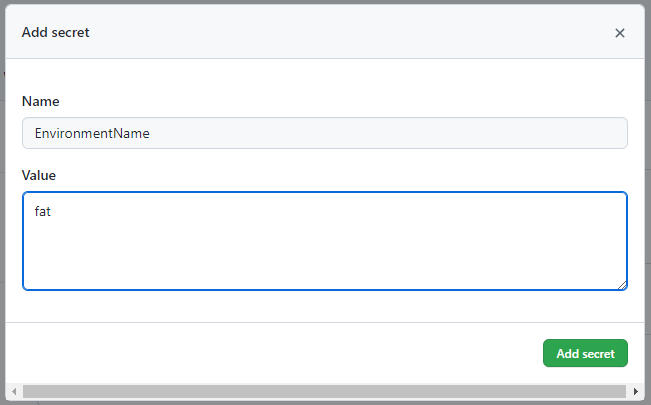Click the Value field label

[39, 175]
